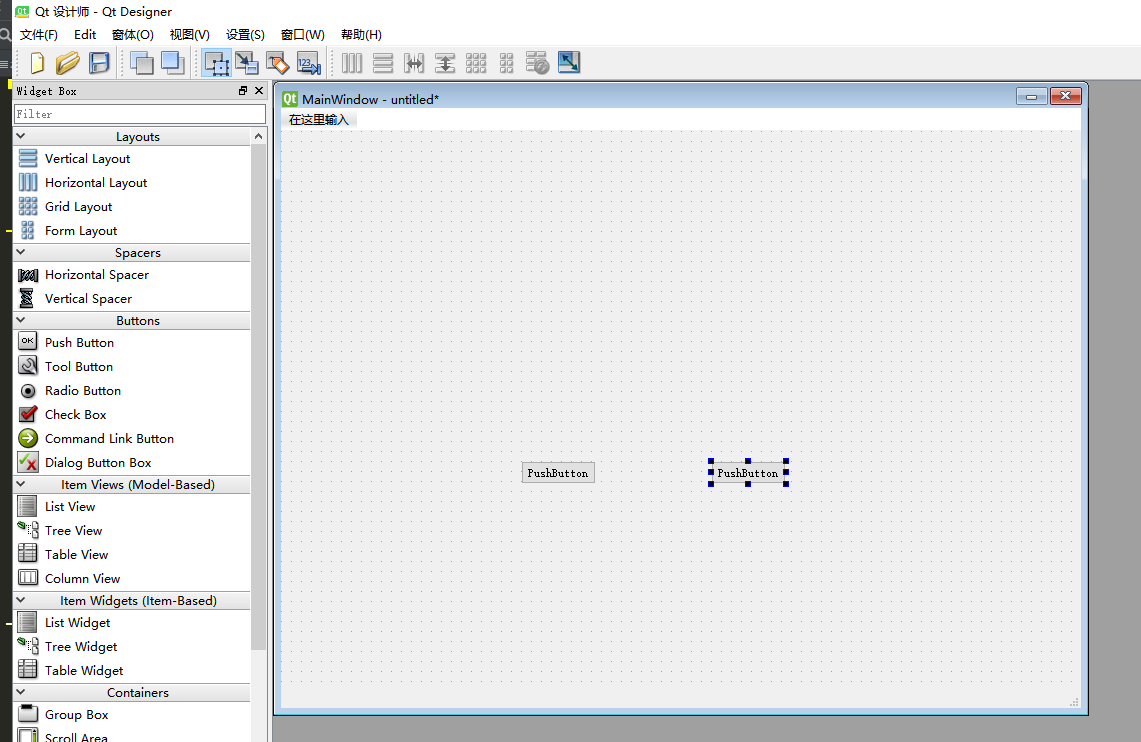Click the Open form folder icon
This screenshot has height=742, width=1141.
click(68, 63)
